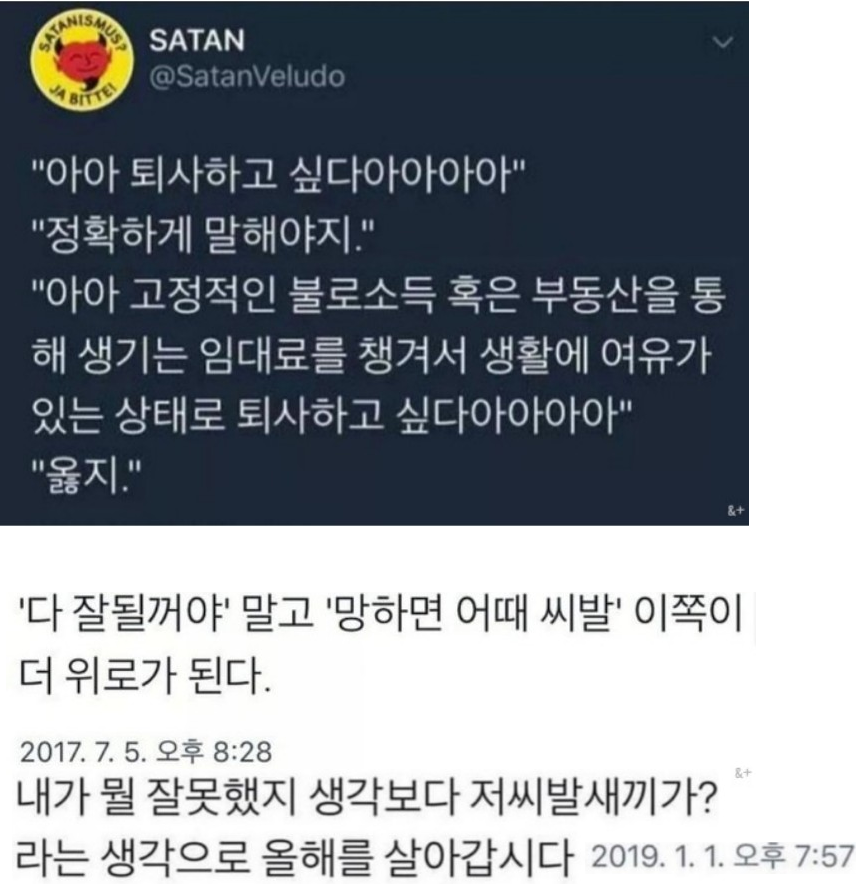
Task: Open the SATAN profile avatar badge
Action: [82, 60]
